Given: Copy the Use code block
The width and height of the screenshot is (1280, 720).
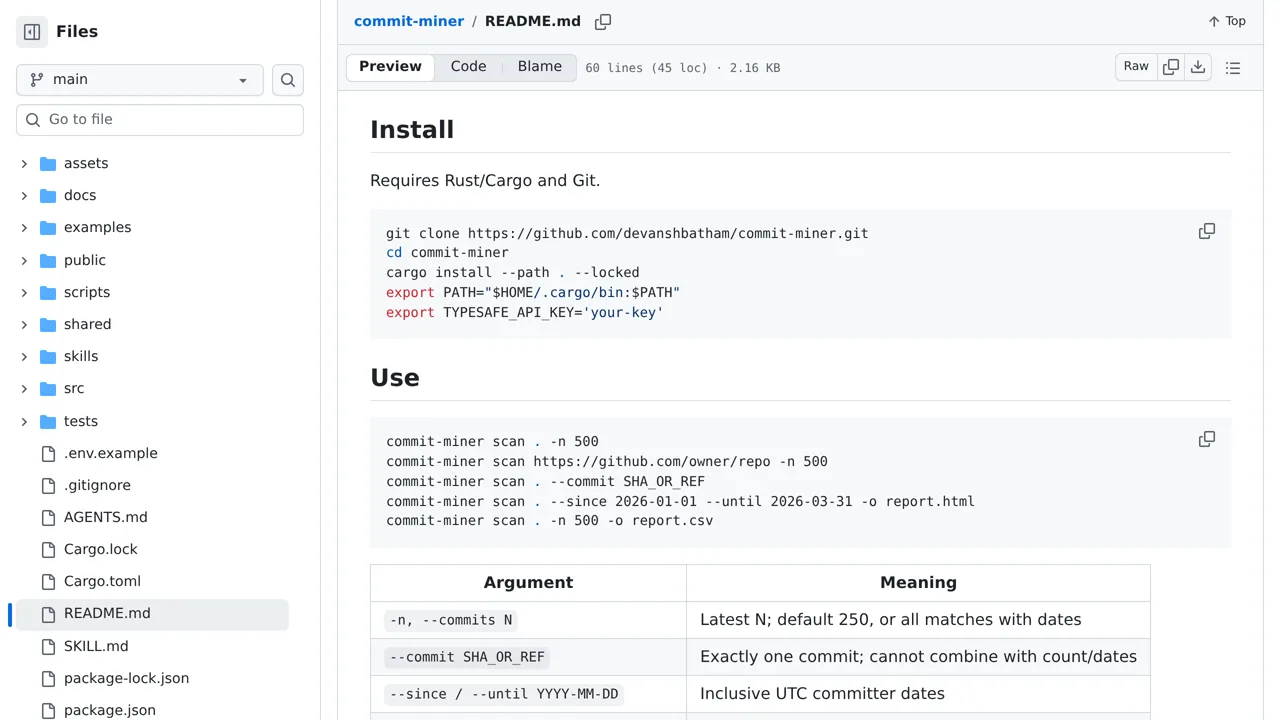Looking at the screenshot, I should coord(1207,439).
